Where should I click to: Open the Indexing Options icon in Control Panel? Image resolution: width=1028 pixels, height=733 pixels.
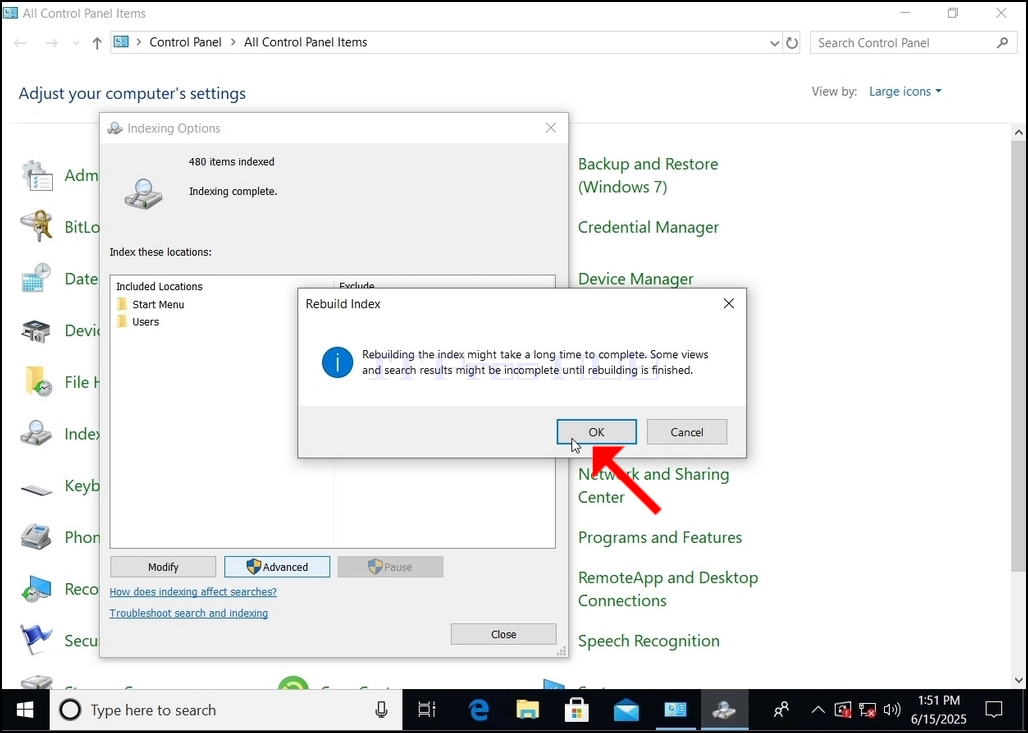click(x=37, y=433)
